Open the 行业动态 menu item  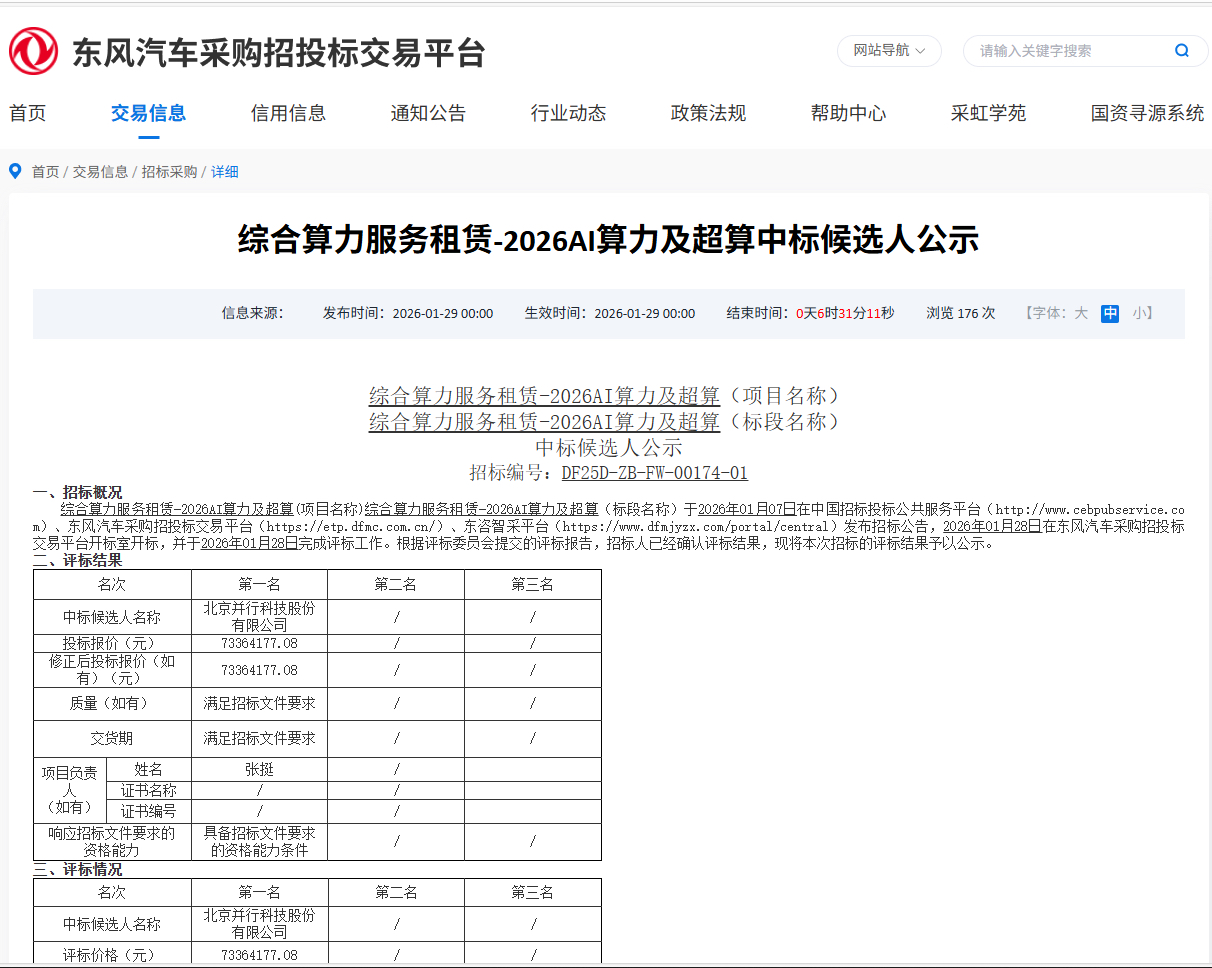(x=568, y=113)
